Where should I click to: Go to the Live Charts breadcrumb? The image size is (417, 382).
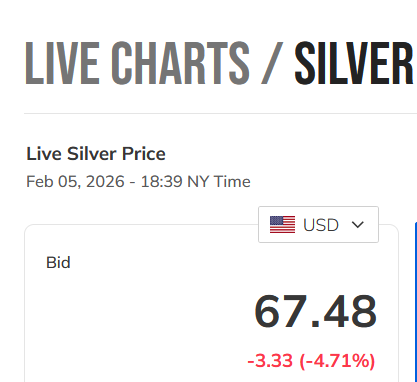137,63
